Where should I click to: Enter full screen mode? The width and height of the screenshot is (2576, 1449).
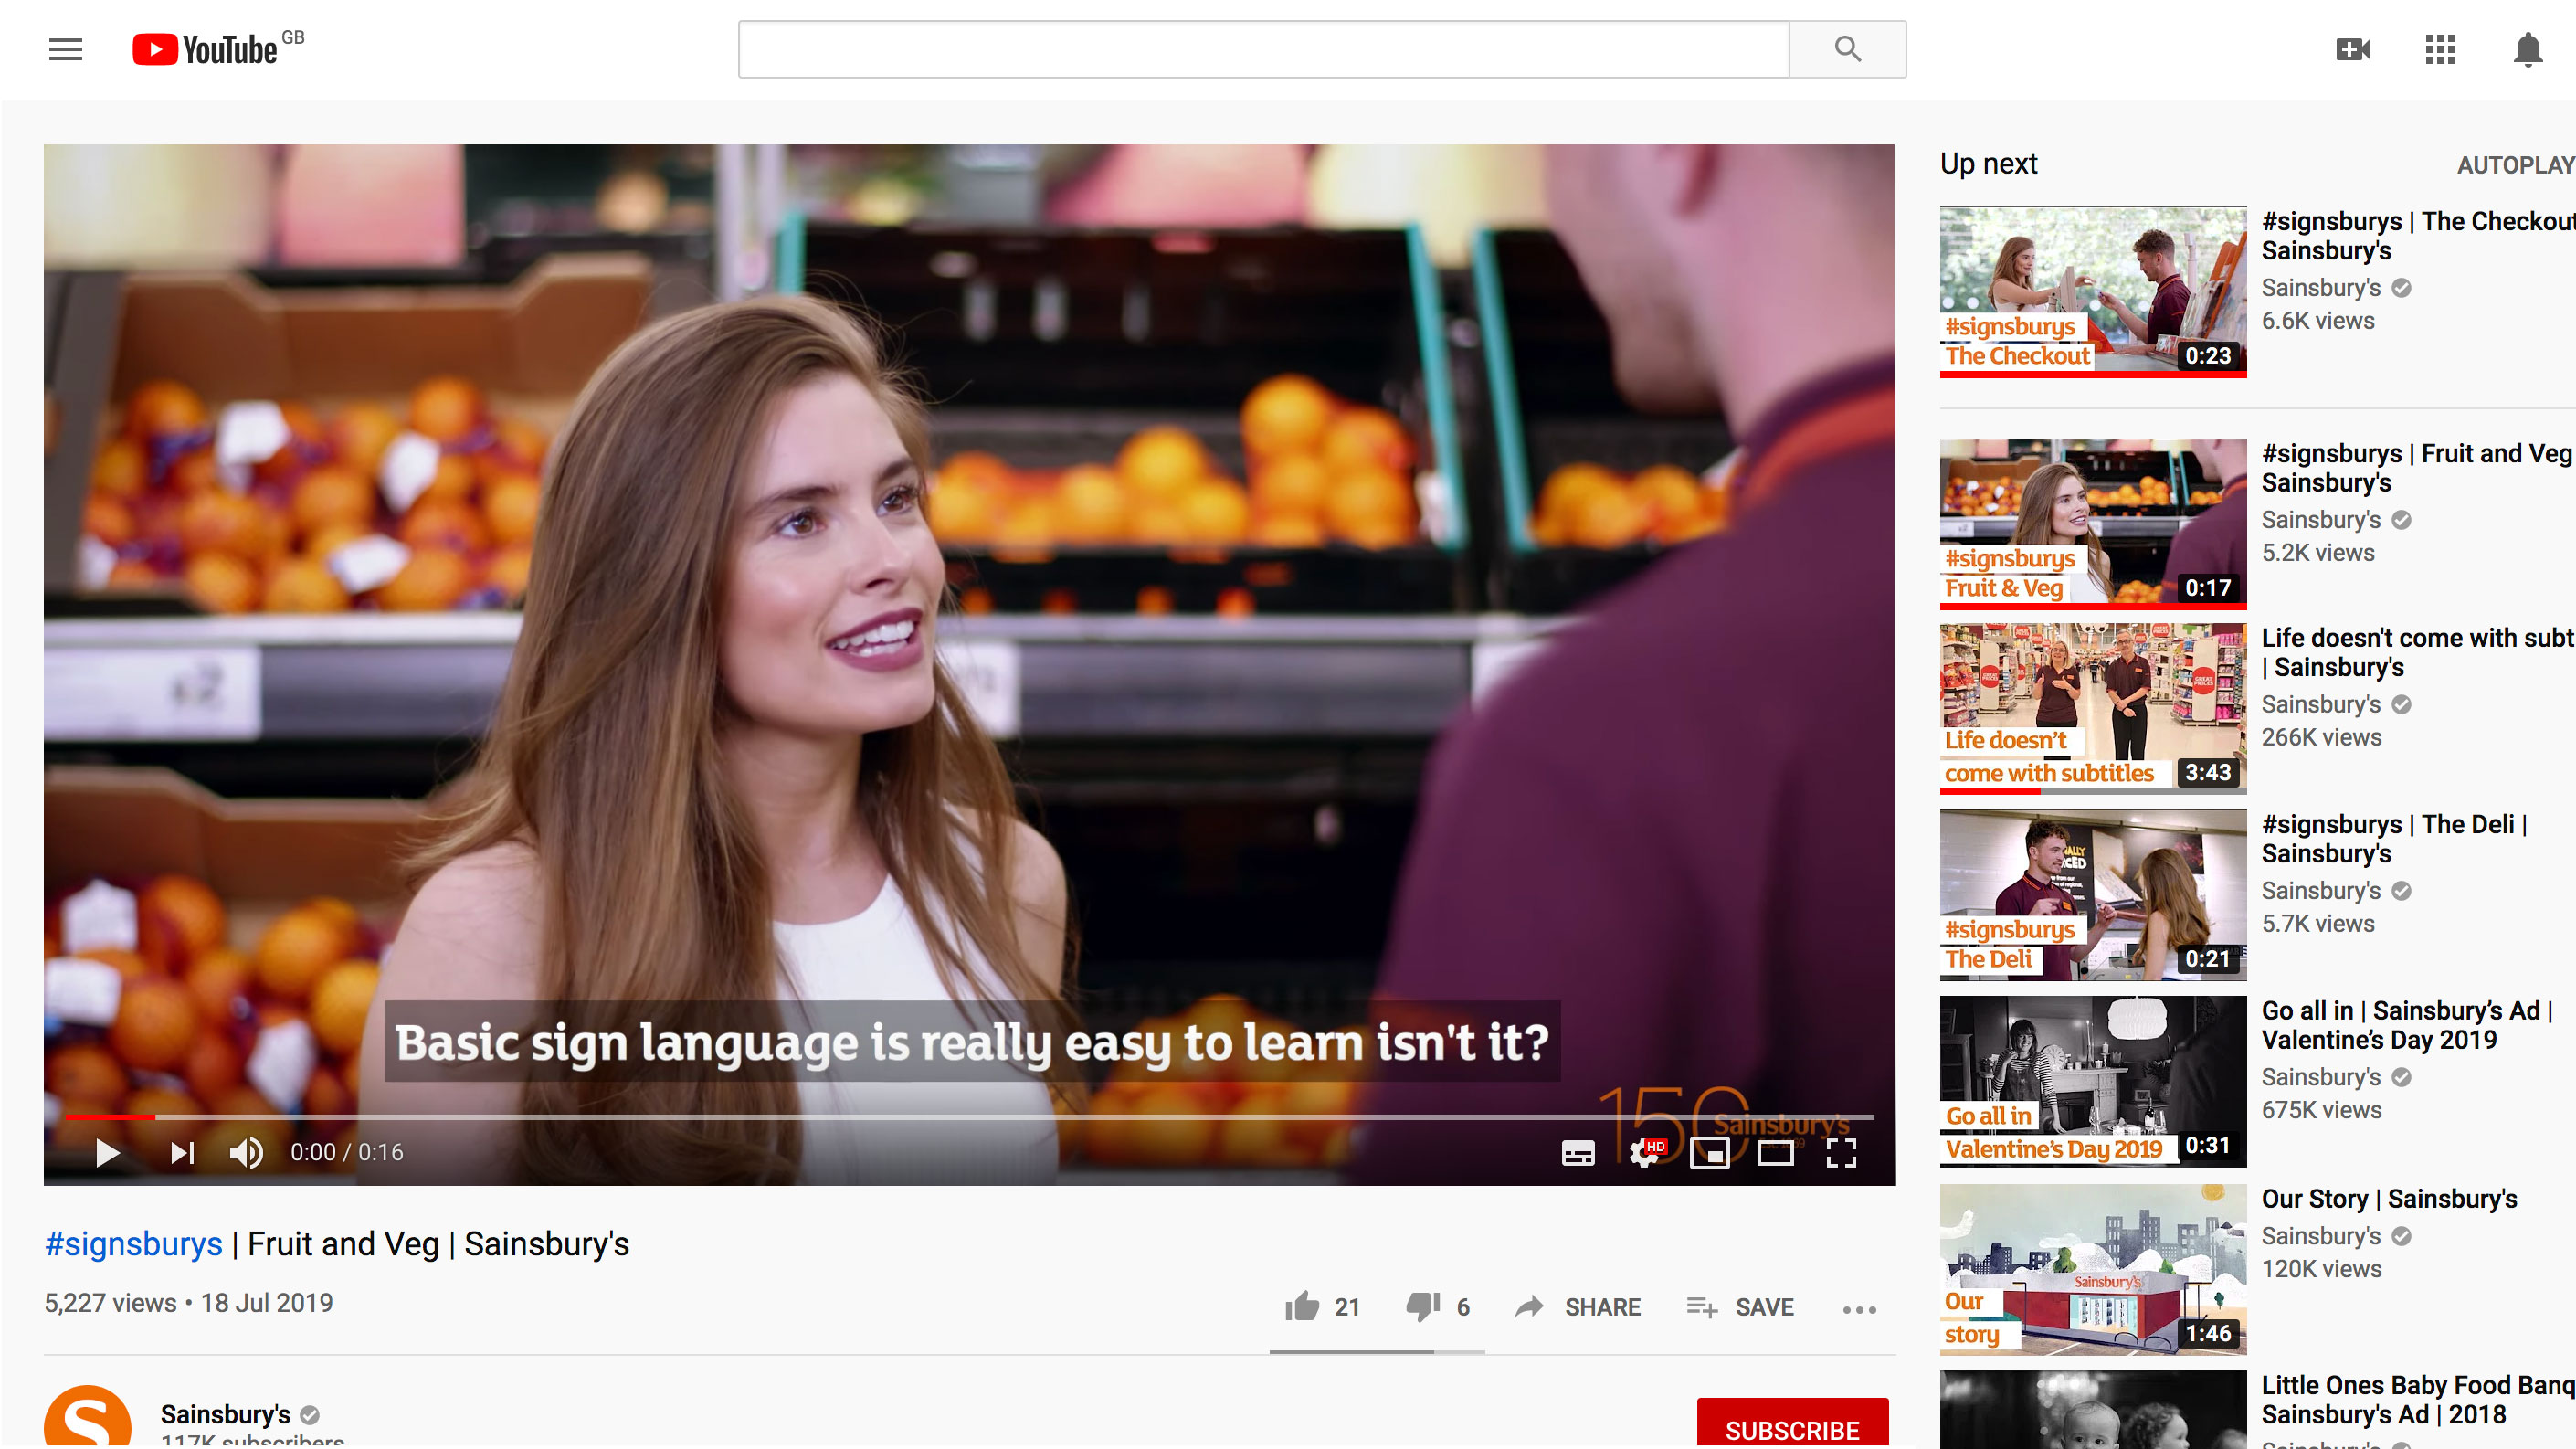tap(1841, 1153)
